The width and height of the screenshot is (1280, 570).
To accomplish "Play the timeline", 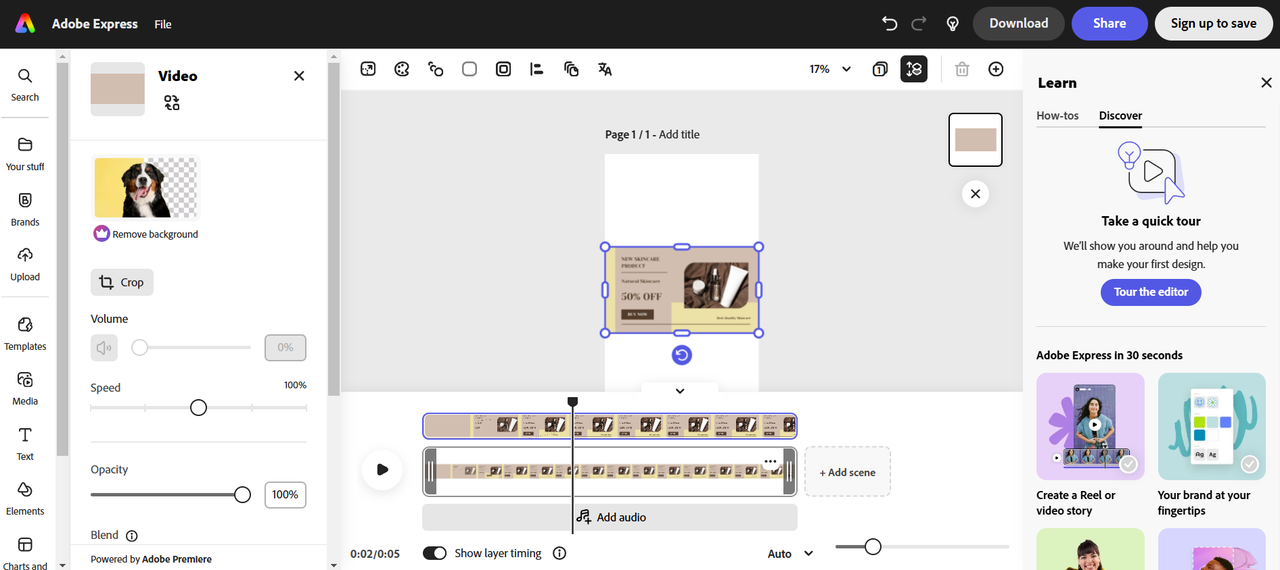I will 382,469.
